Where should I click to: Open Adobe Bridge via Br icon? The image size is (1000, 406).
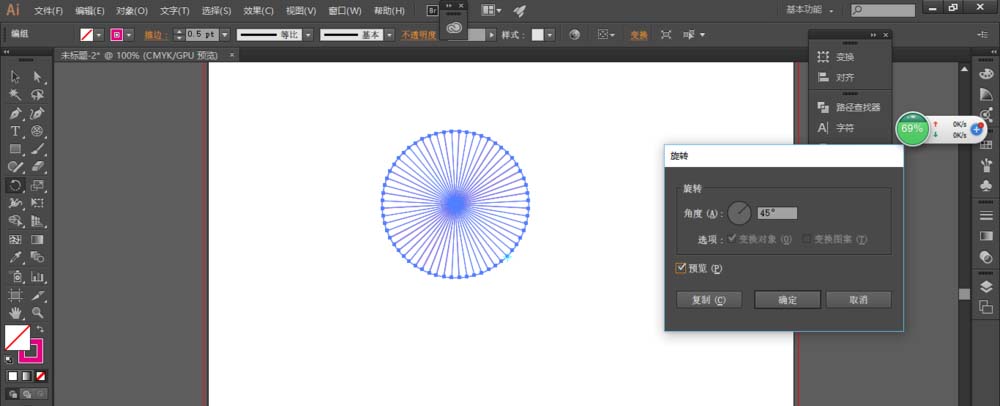[x=432, y=10]
